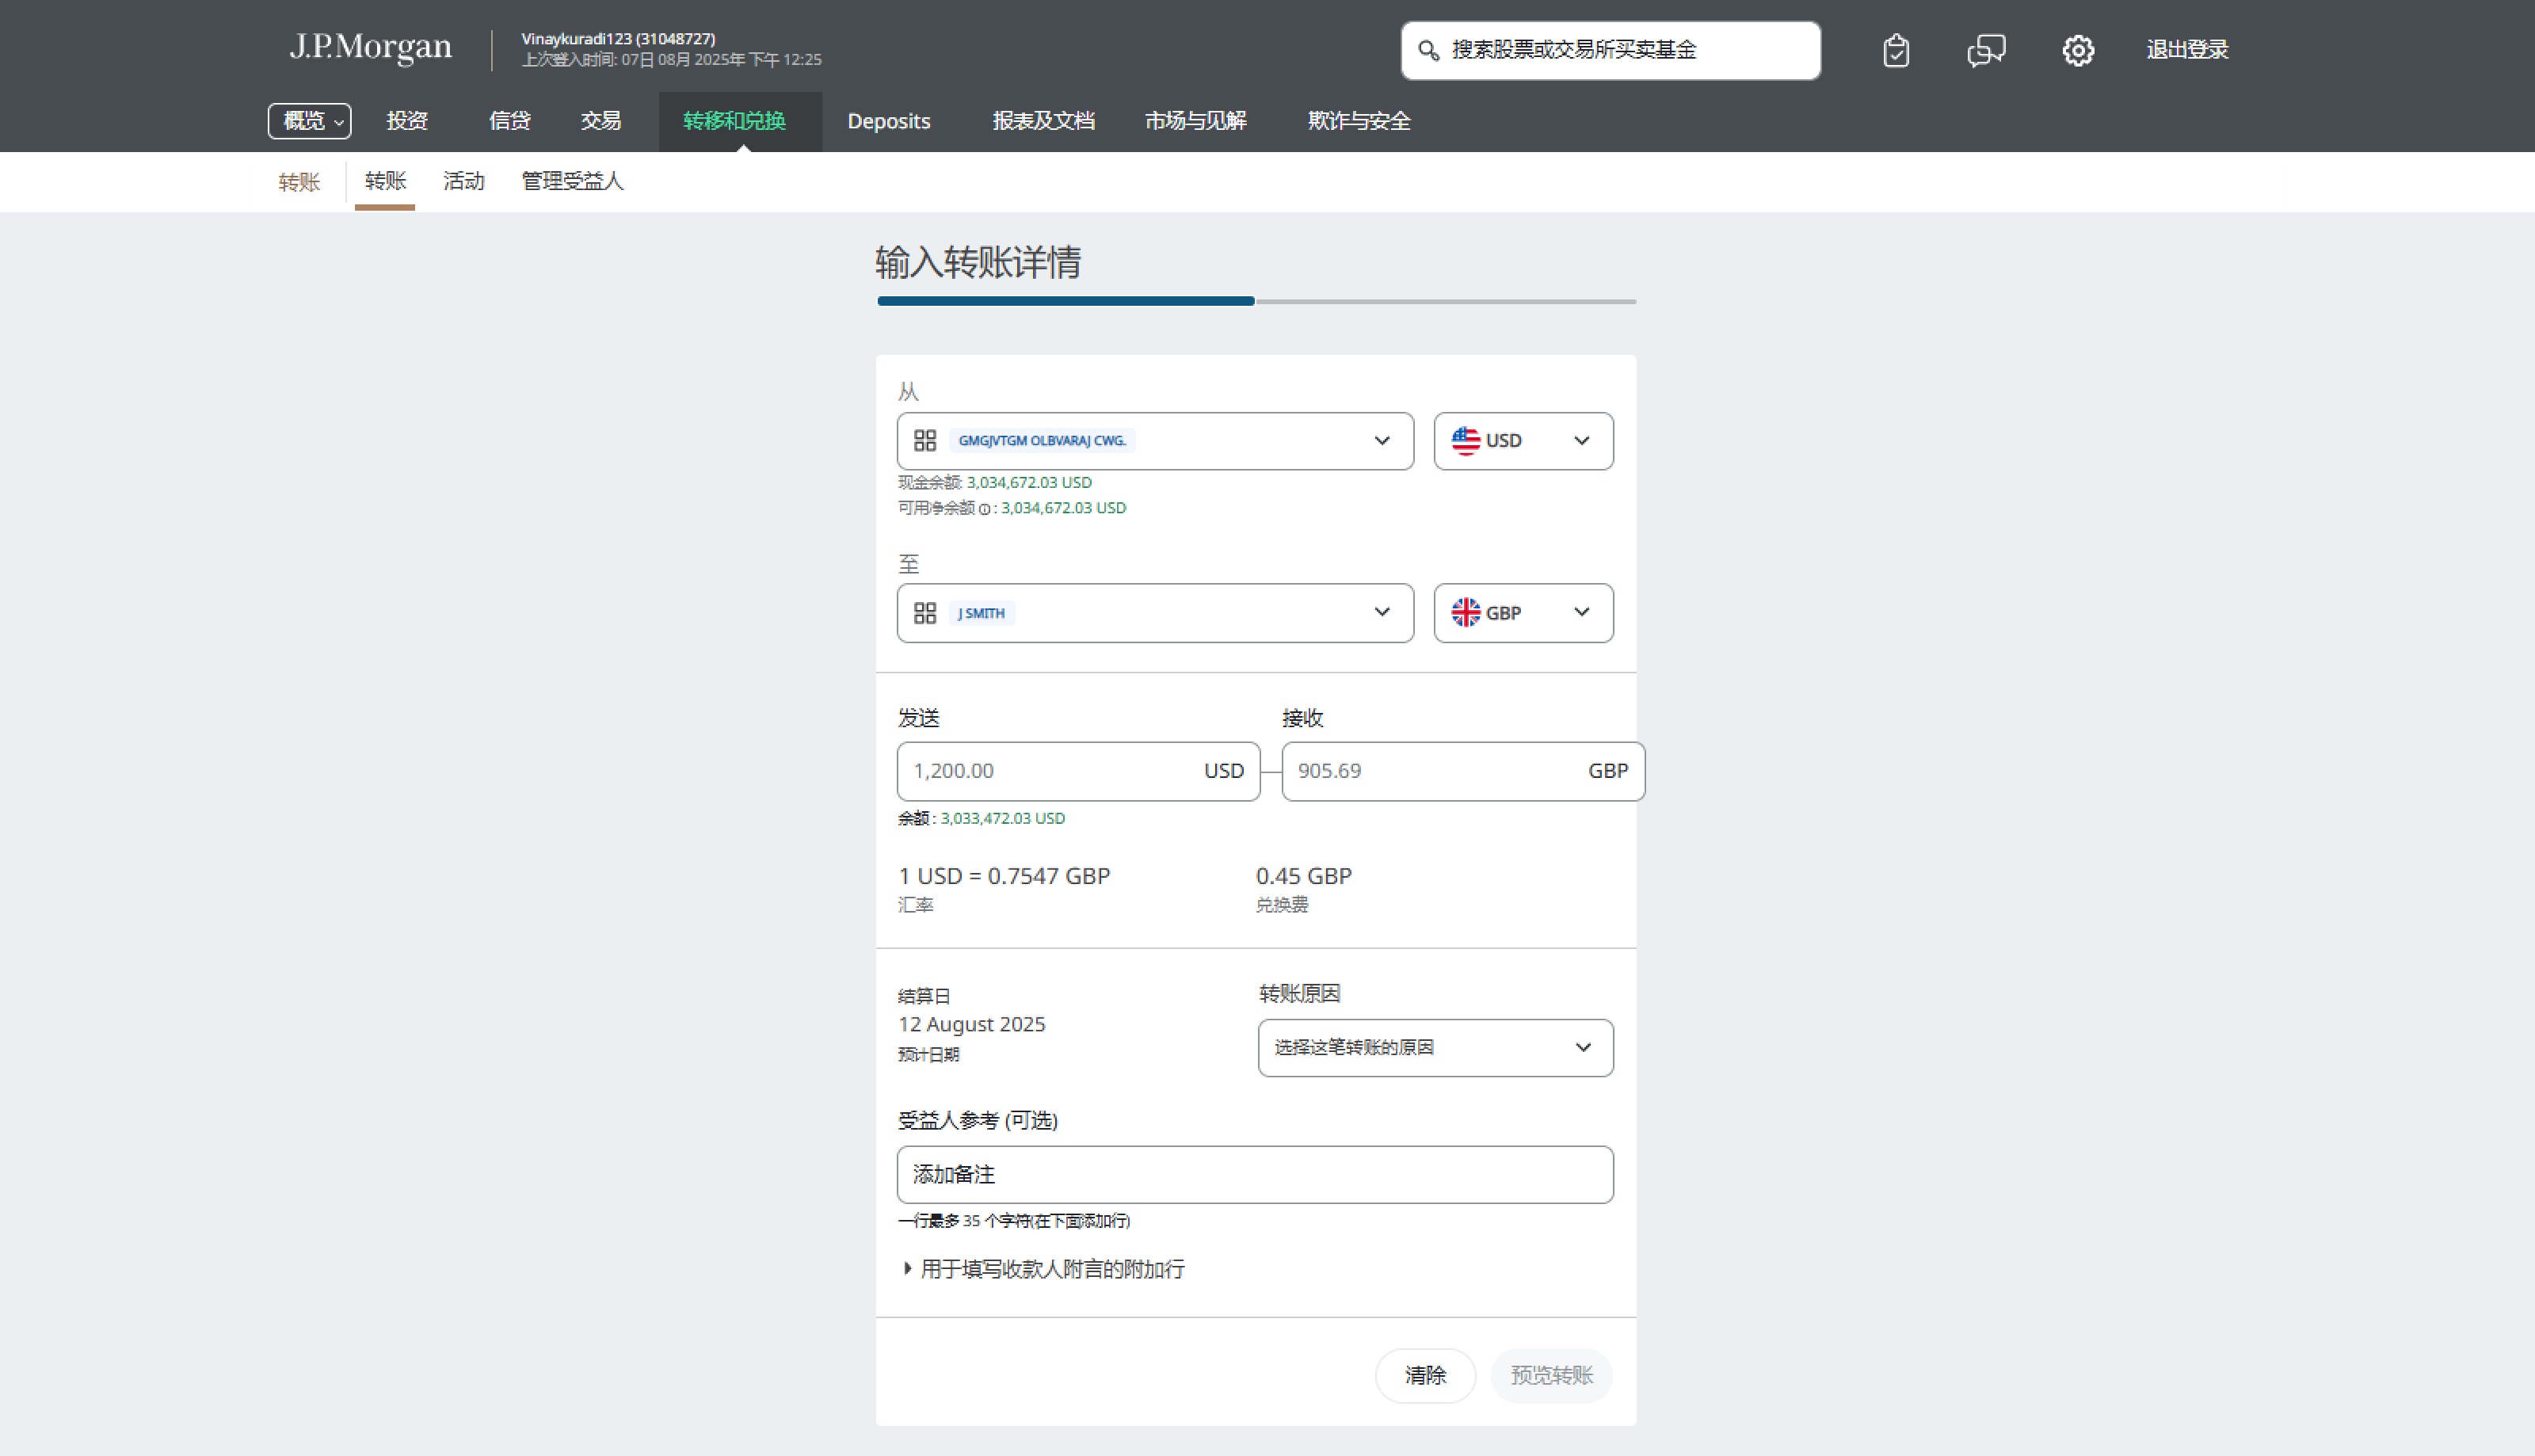Click 退出登录 to log out
Image resolution: width=2535 pixels, height=1456 pixels.
point(2187,50)
